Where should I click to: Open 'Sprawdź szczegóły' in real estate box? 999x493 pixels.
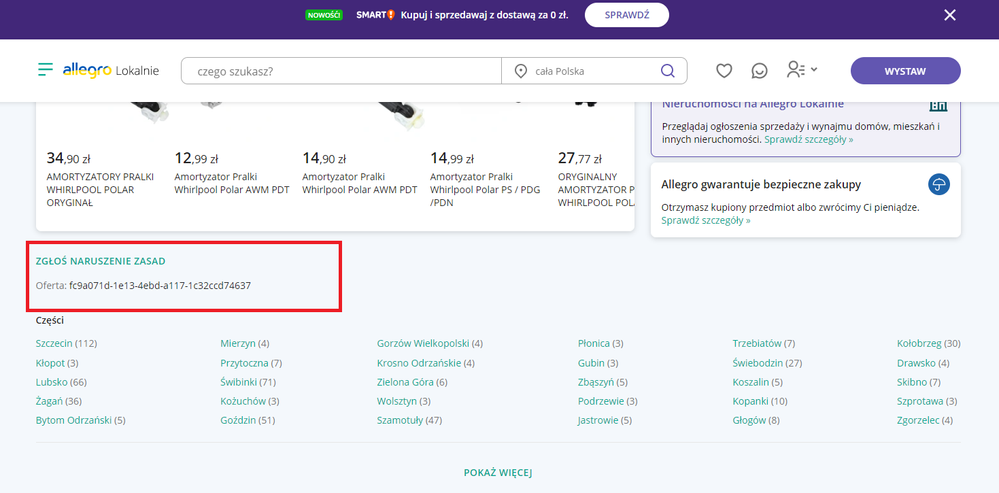tap(809, 138)
